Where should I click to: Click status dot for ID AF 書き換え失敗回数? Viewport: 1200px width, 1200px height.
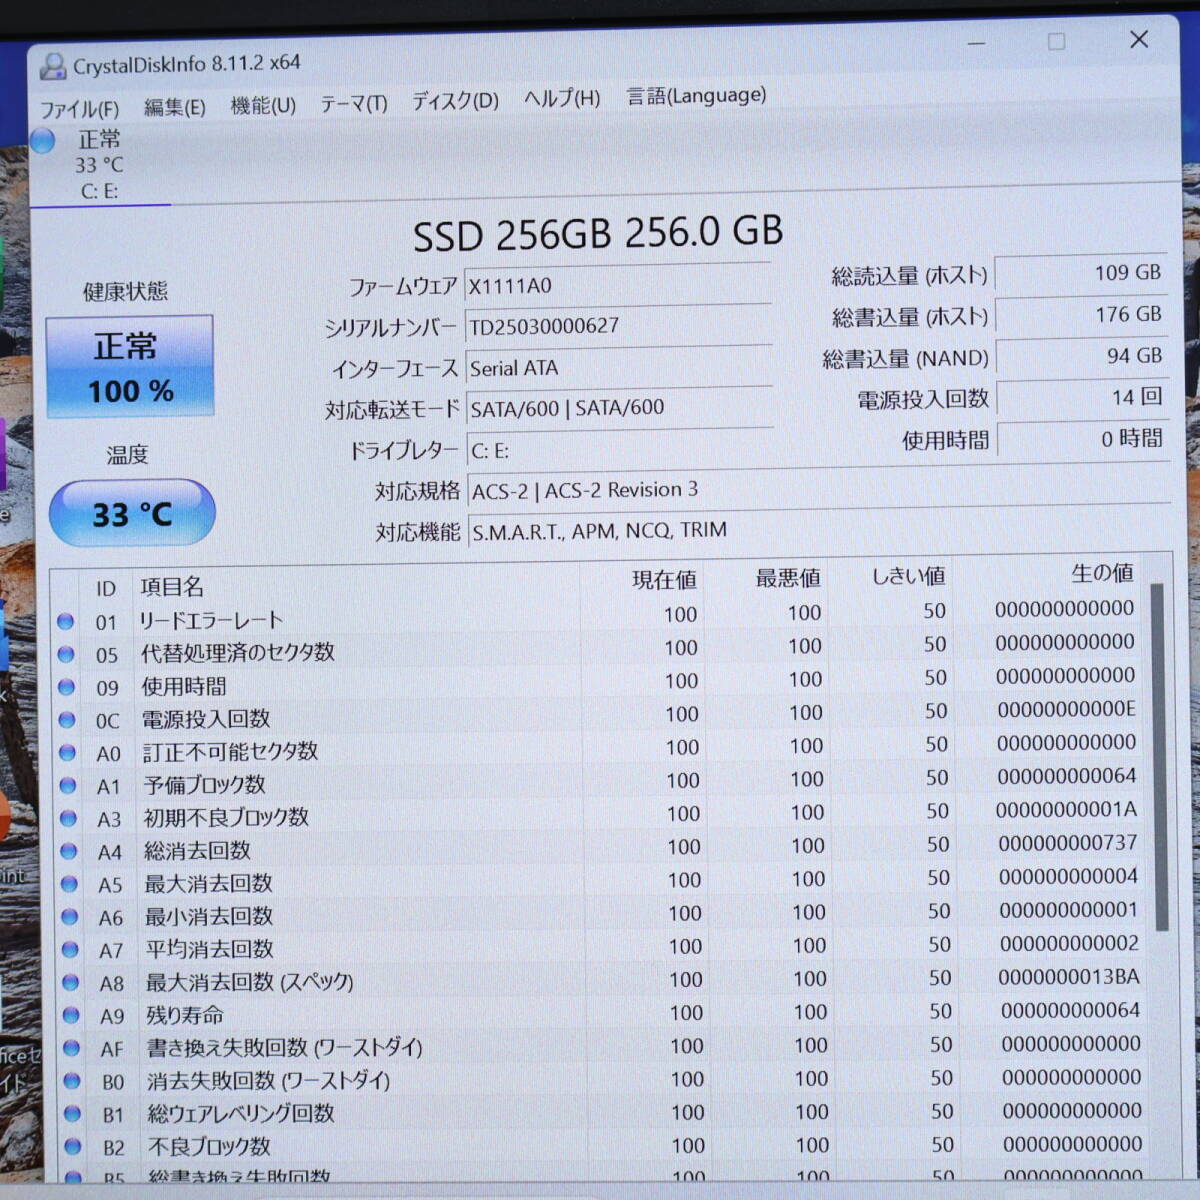[71, 1048]
